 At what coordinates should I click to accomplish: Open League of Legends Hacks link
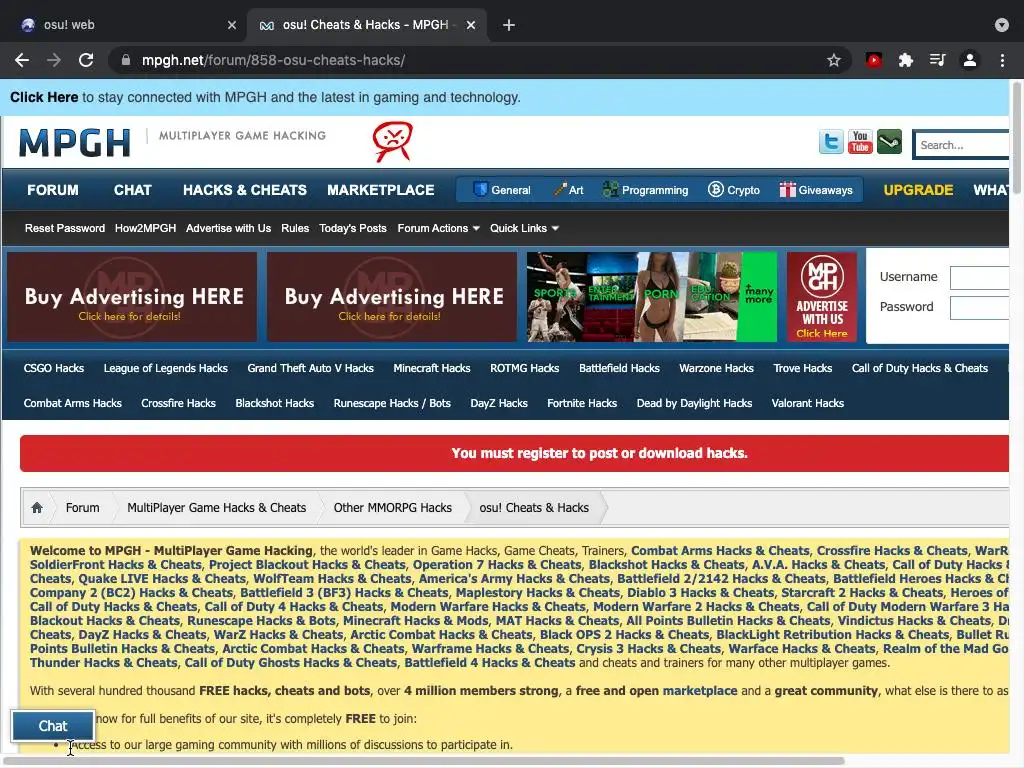click(165, 368)
